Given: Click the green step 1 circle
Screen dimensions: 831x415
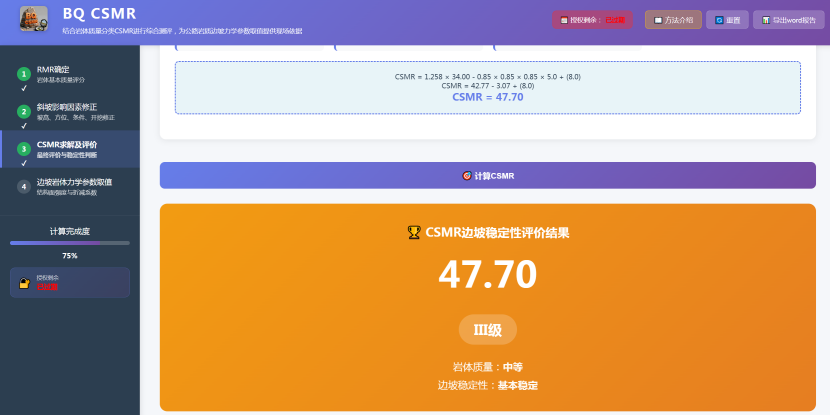Looking at the screenshot, I should [x=23, y=74].
